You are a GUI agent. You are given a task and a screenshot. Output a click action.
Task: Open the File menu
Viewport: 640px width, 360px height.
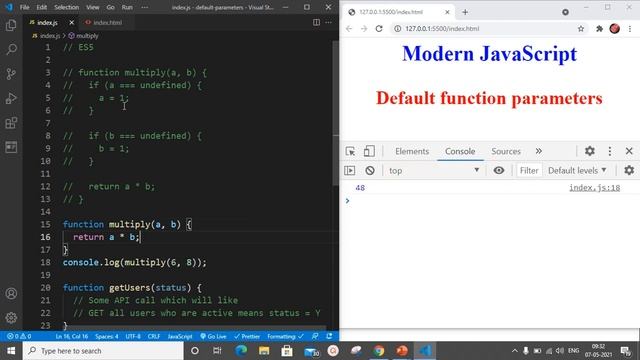click(x=24, y=7)
